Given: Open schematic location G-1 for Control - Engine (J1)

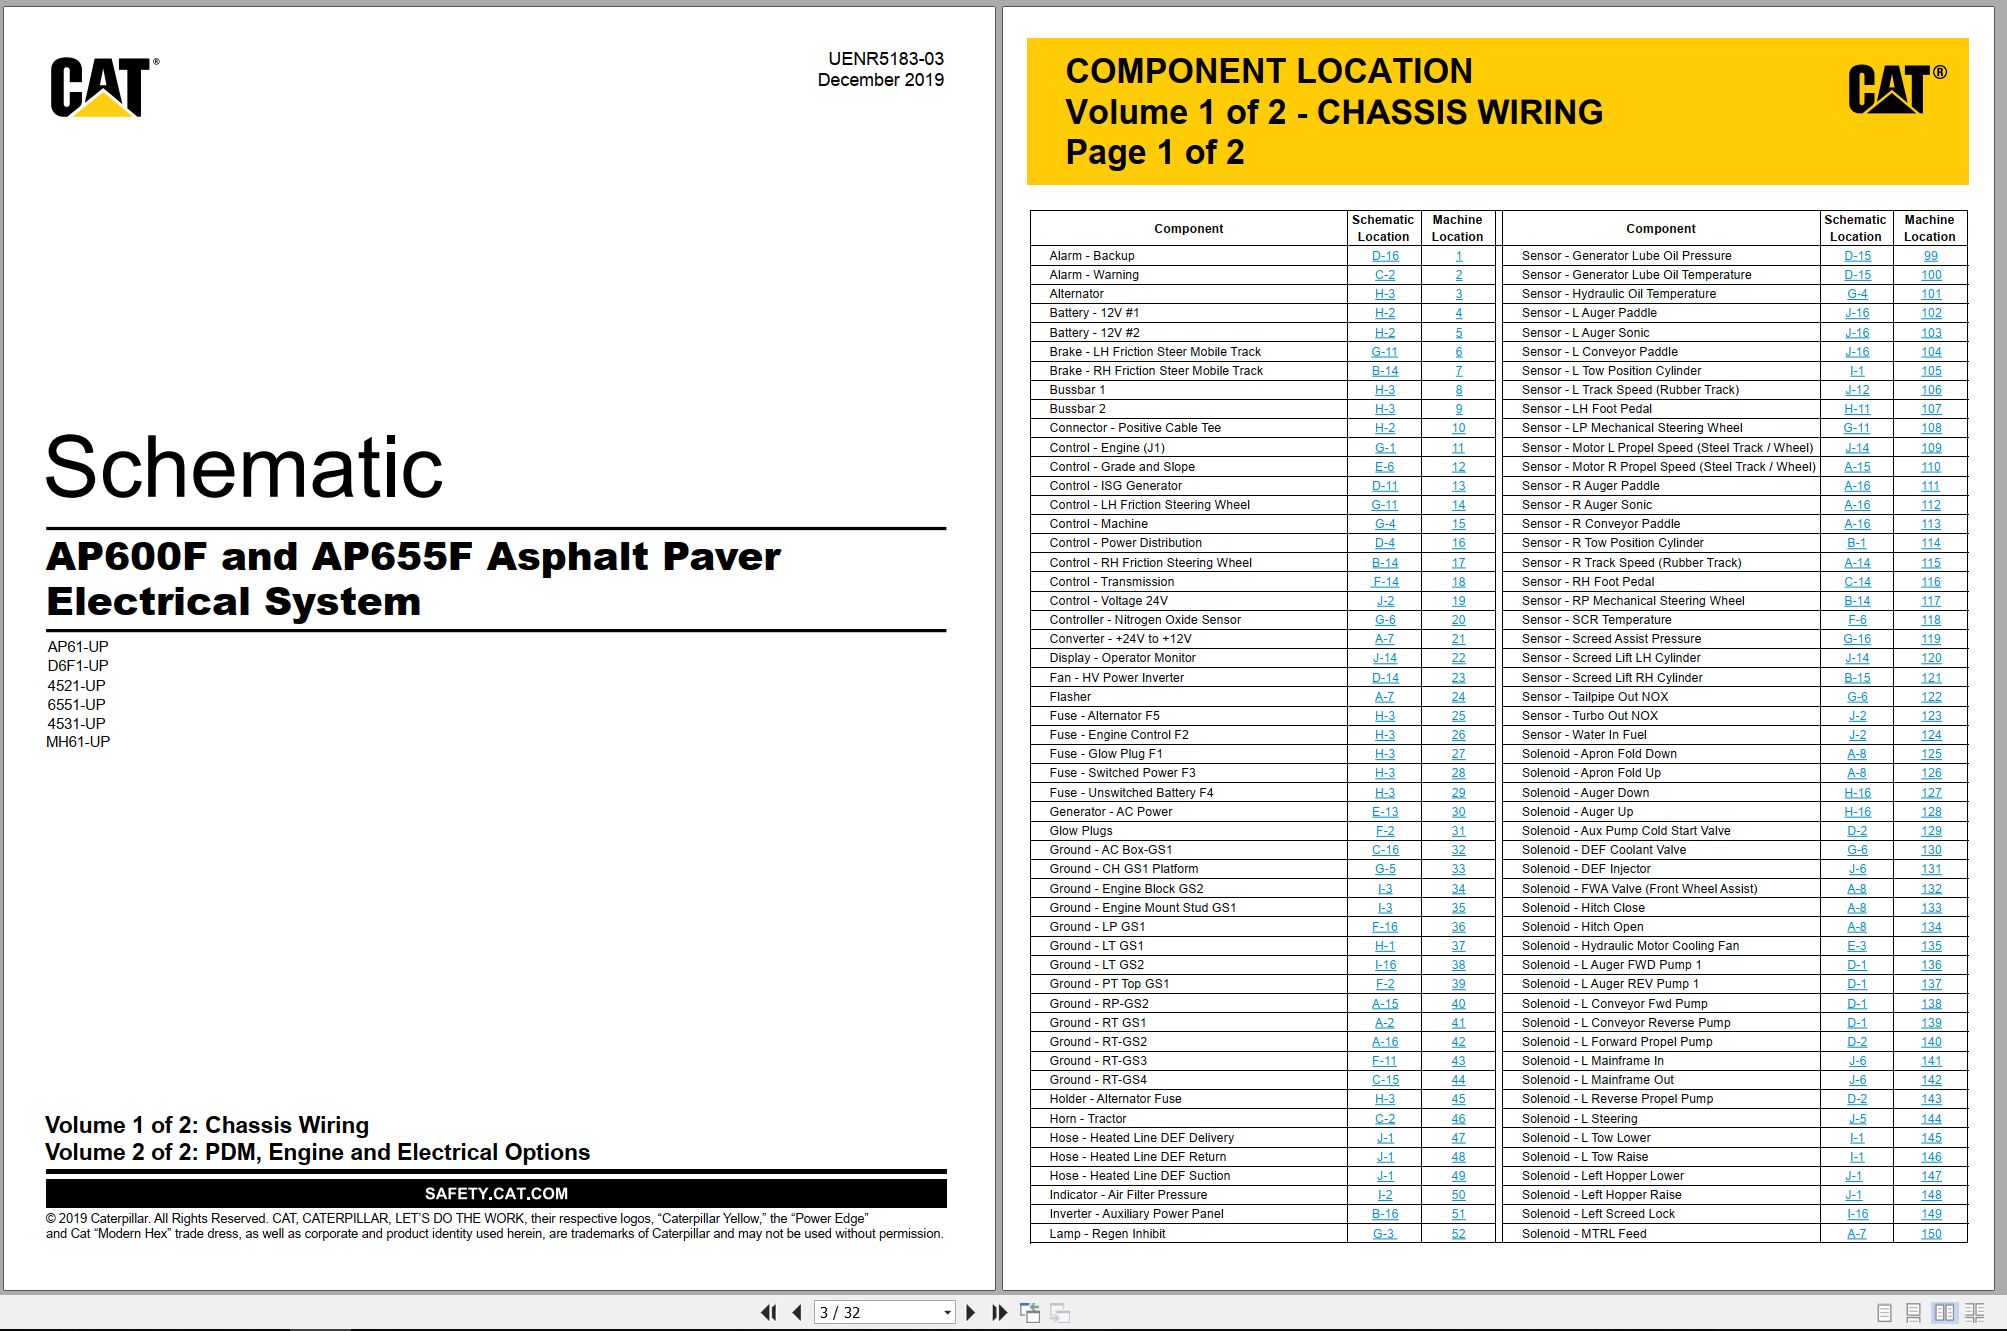Looking at the screenshot, I should [x=1385, y=448].
